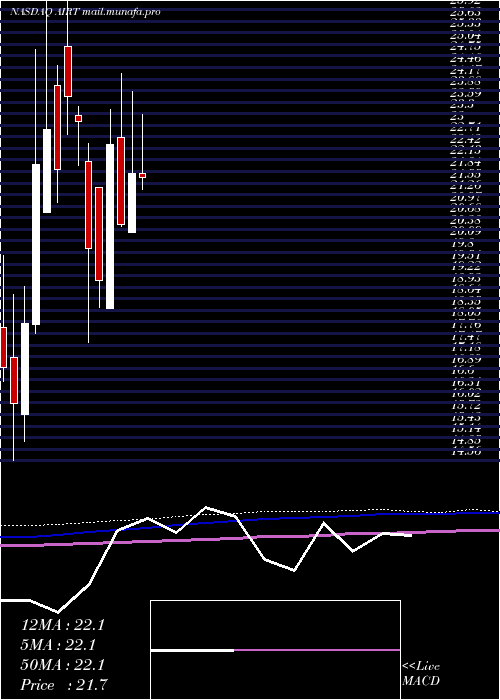Click the 15.72 price axis label
Screen dimensions: 500x700
[x=465, y=406]
